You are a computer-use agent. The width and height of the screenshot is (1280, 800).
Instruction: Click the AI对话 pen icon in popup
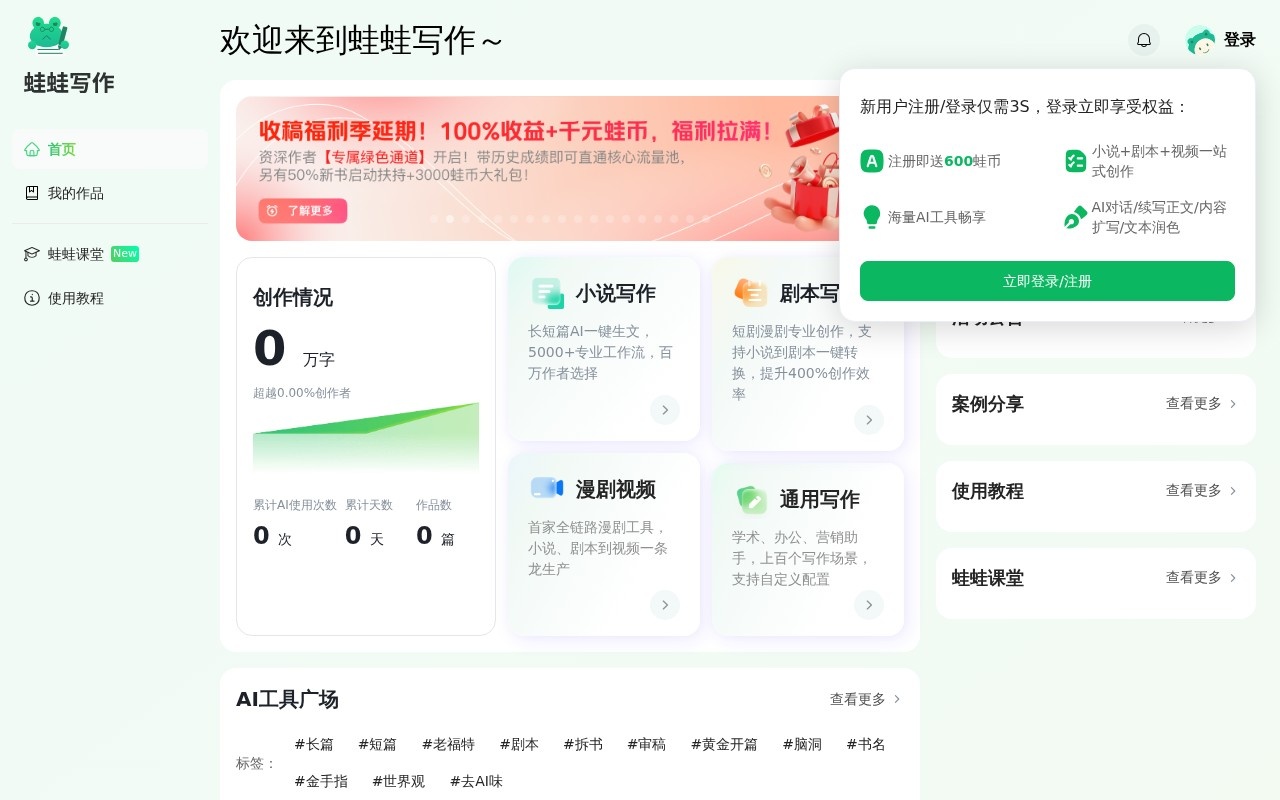coord(1076,217)
